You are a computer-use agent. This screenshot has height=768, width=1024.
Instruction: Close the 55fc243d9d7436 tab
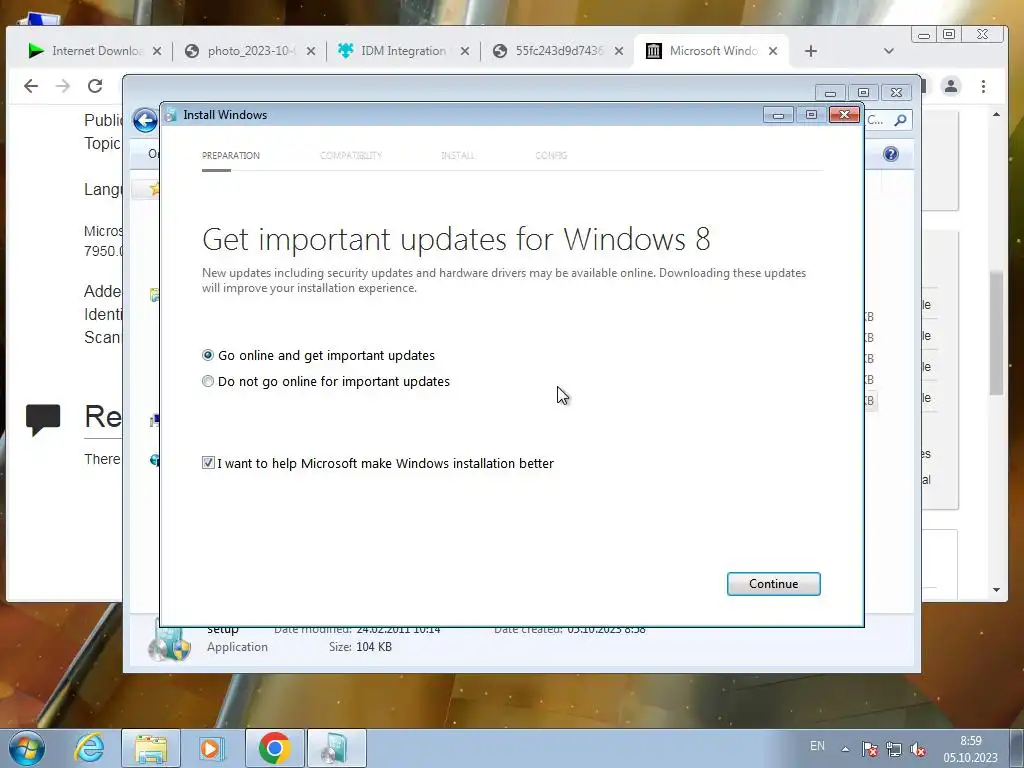pos(619,51)
